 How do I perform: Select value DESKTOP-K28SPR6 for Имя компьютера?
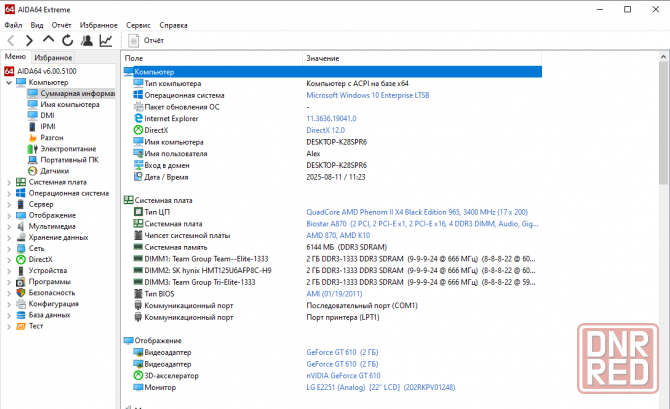click(336, 142)
